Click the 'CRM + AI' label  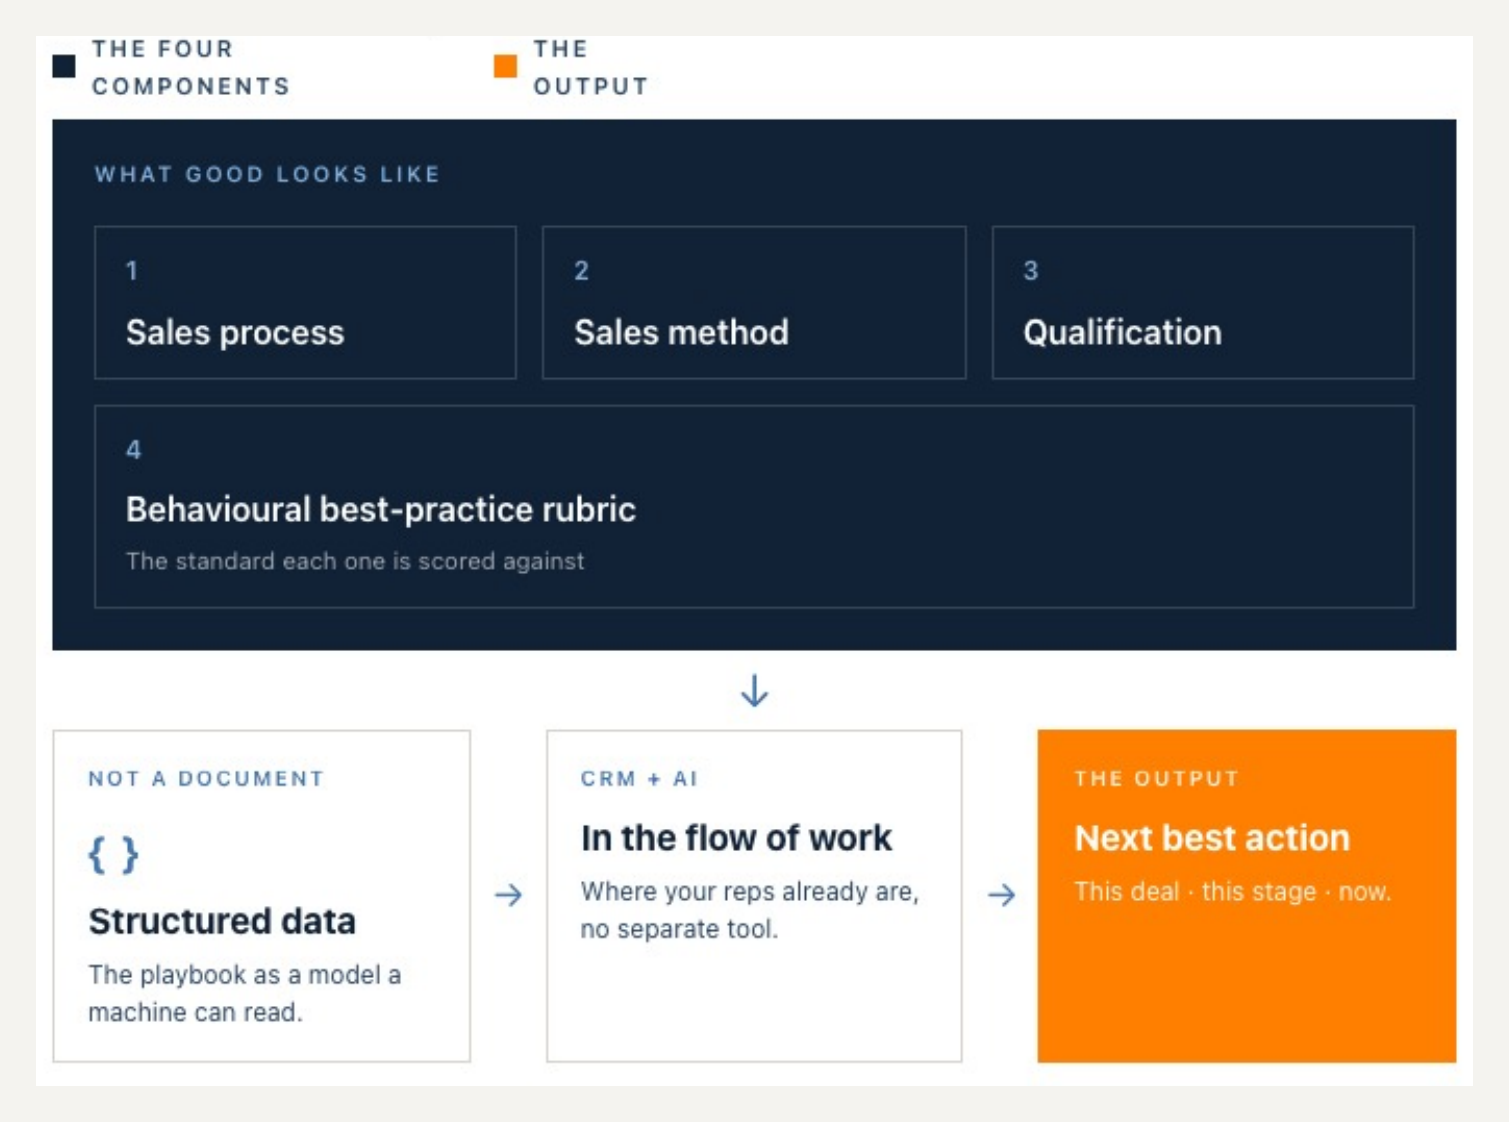639,779
